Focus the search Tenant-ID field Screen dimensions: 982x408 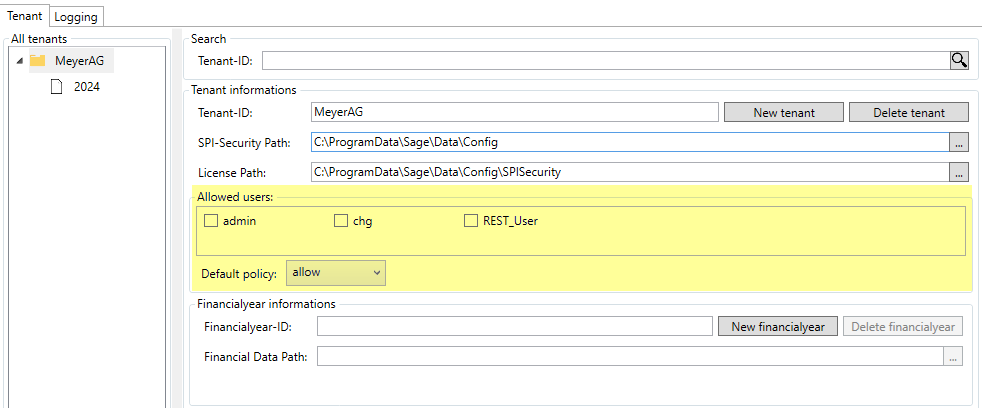coord(604,61)
